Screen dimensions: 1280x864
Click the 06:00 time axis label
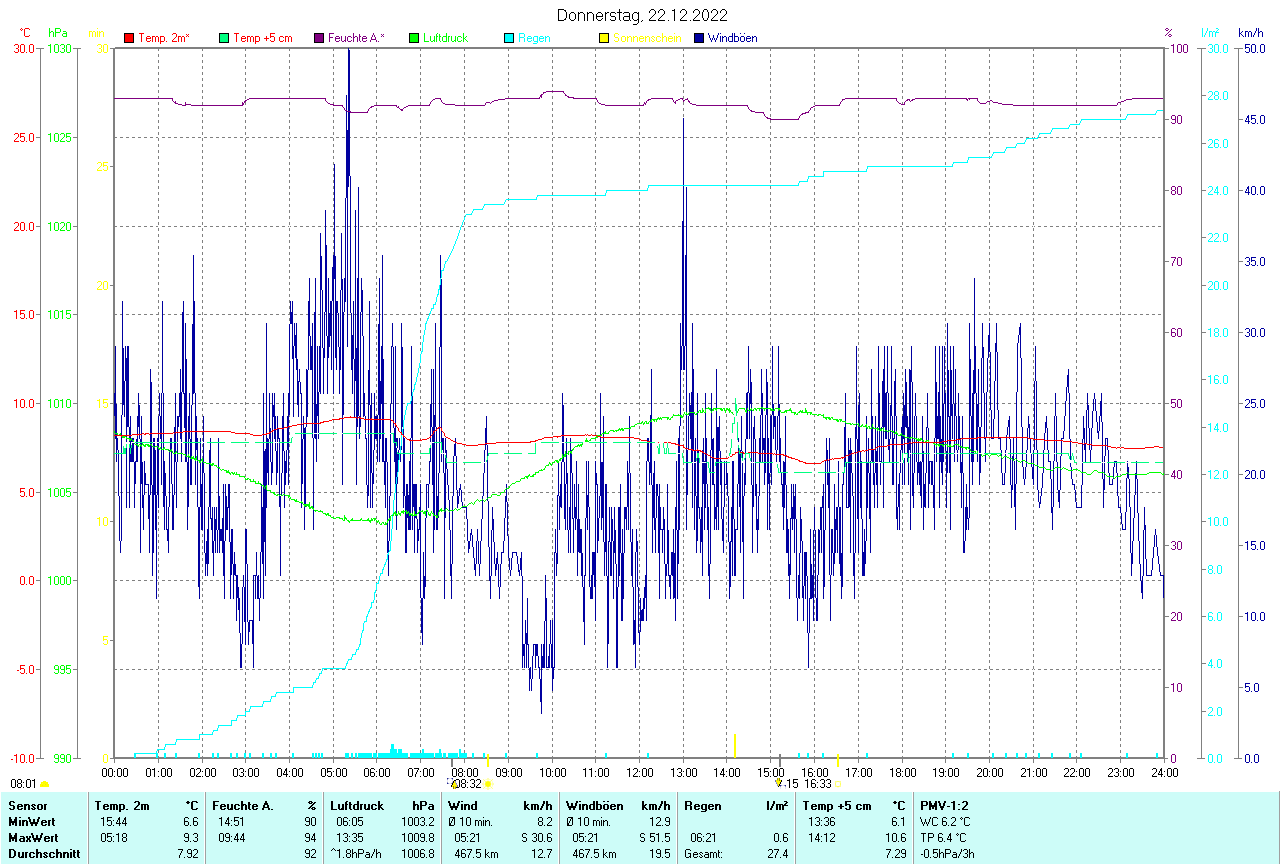pyautogui.click(x=377, y=772)
